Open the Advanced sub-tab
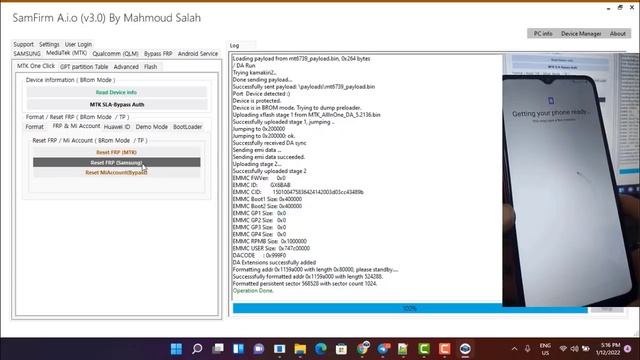 click(126, 67)
